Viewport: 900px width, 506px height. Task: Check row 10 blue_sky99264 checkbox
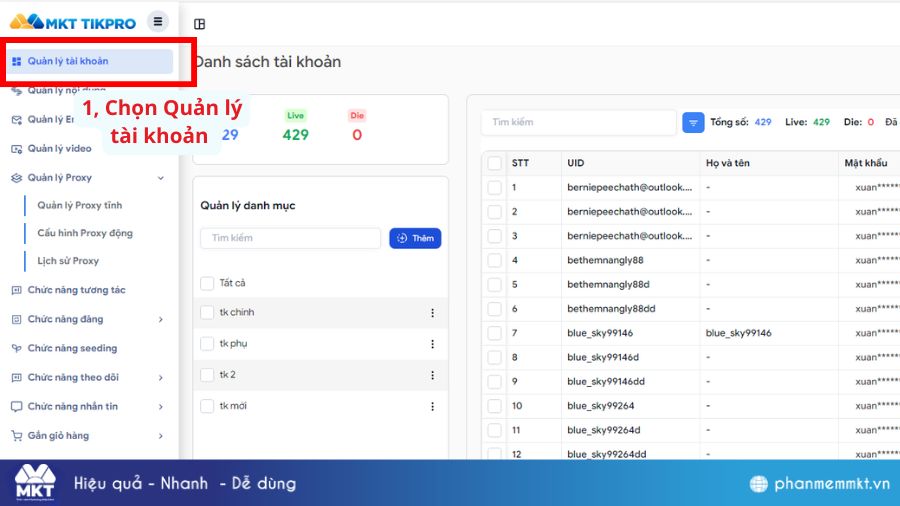[x=494, y=406]
